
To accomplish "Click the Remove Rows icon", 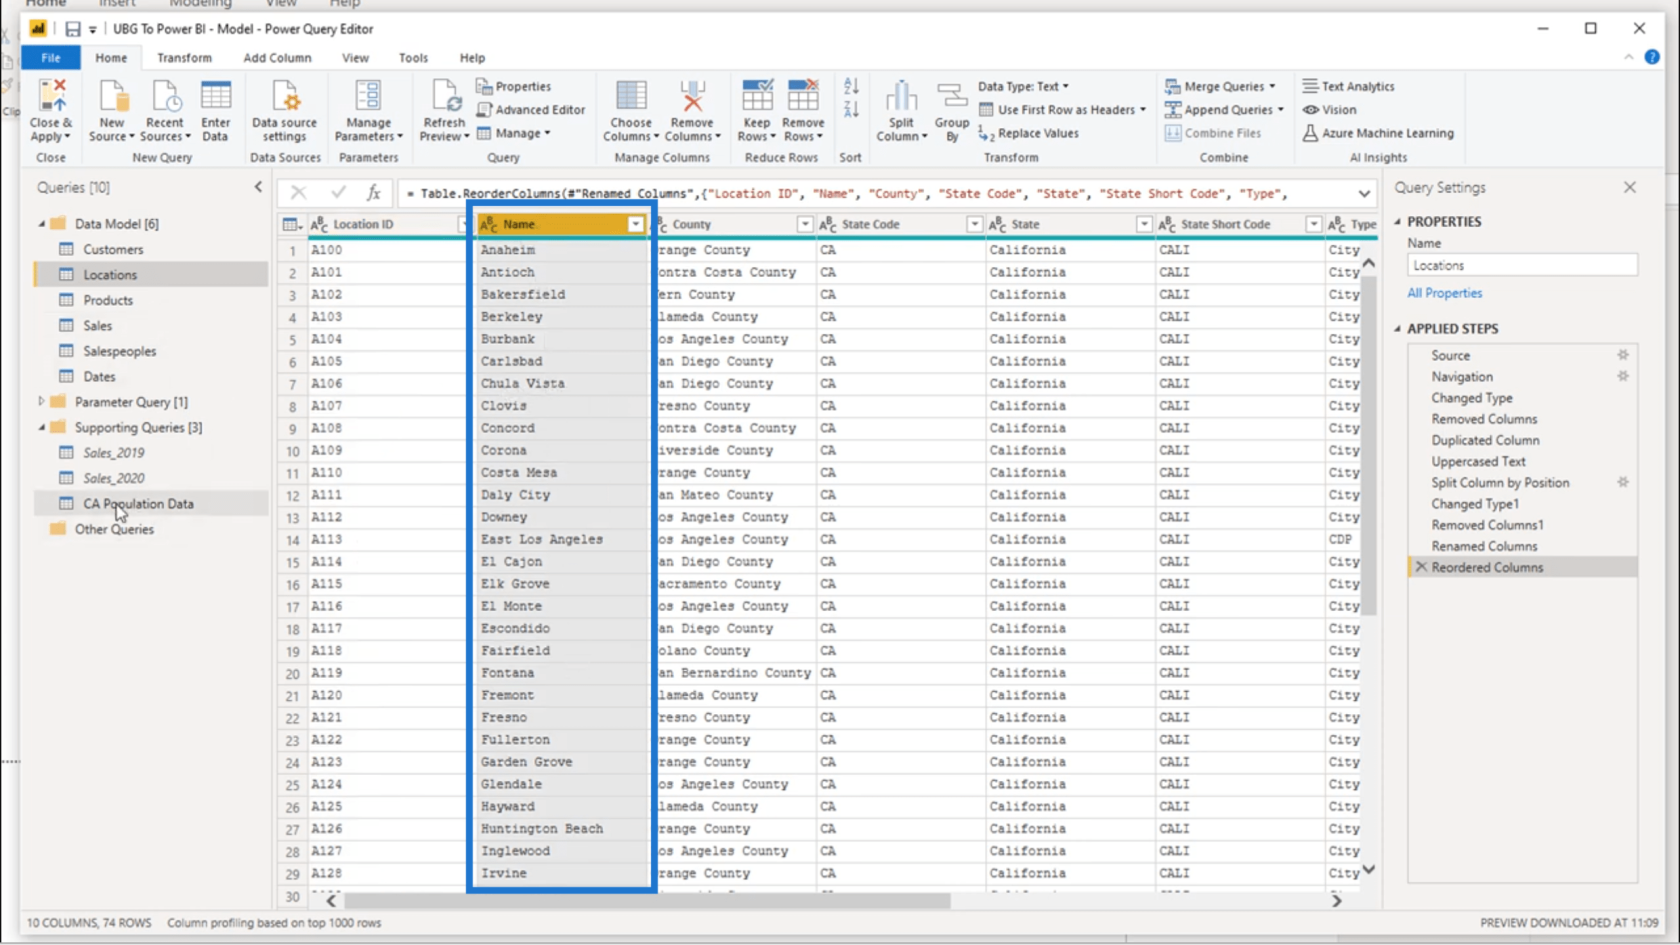I will (x=803, y=95).
